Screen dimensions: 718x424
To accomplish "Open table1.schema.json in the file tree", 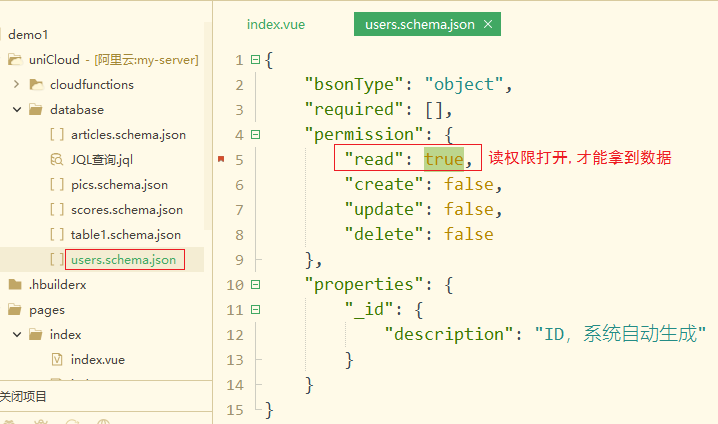I will click(125, 235).
